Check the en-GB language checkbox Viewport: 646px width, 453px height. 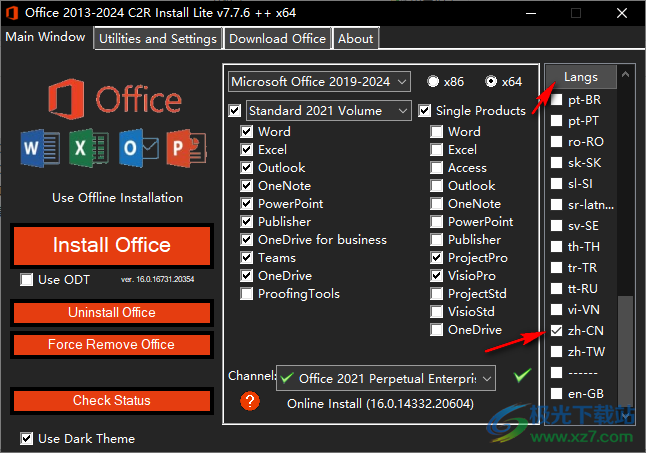(x=557, y=394)
